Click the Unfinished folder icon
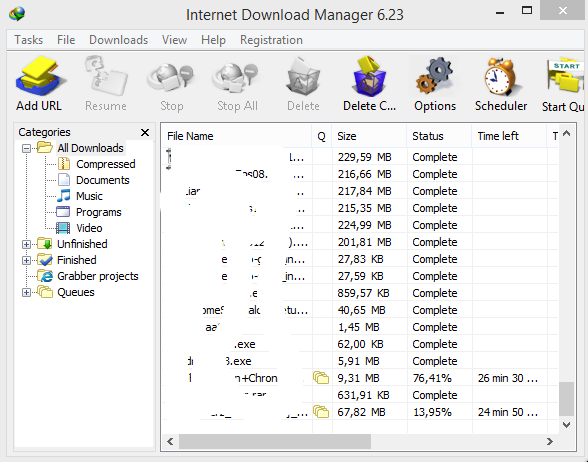The image size is (588, 462). coord(45,244)
